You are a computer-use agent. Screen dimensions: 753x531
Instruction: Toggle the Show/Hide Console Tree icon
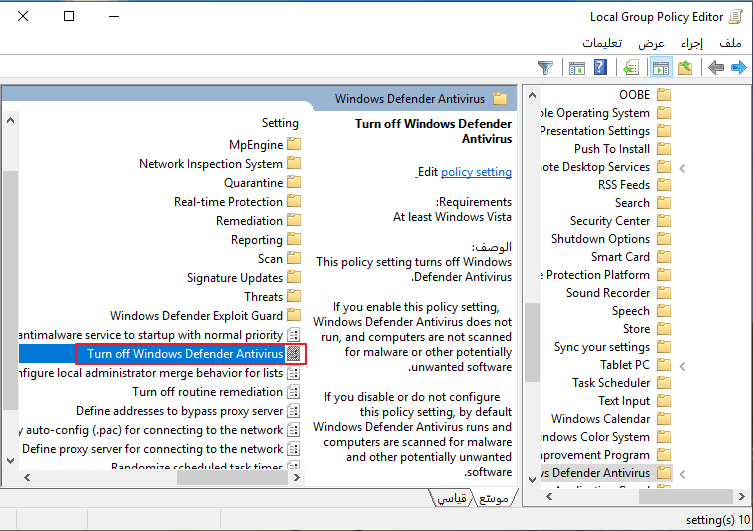[660, 68]
